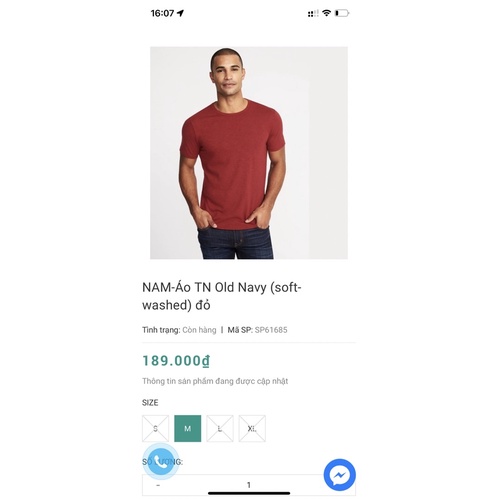This screenshot has width=499, height=499.
Task: Select size S option
Action: [155, 428]
